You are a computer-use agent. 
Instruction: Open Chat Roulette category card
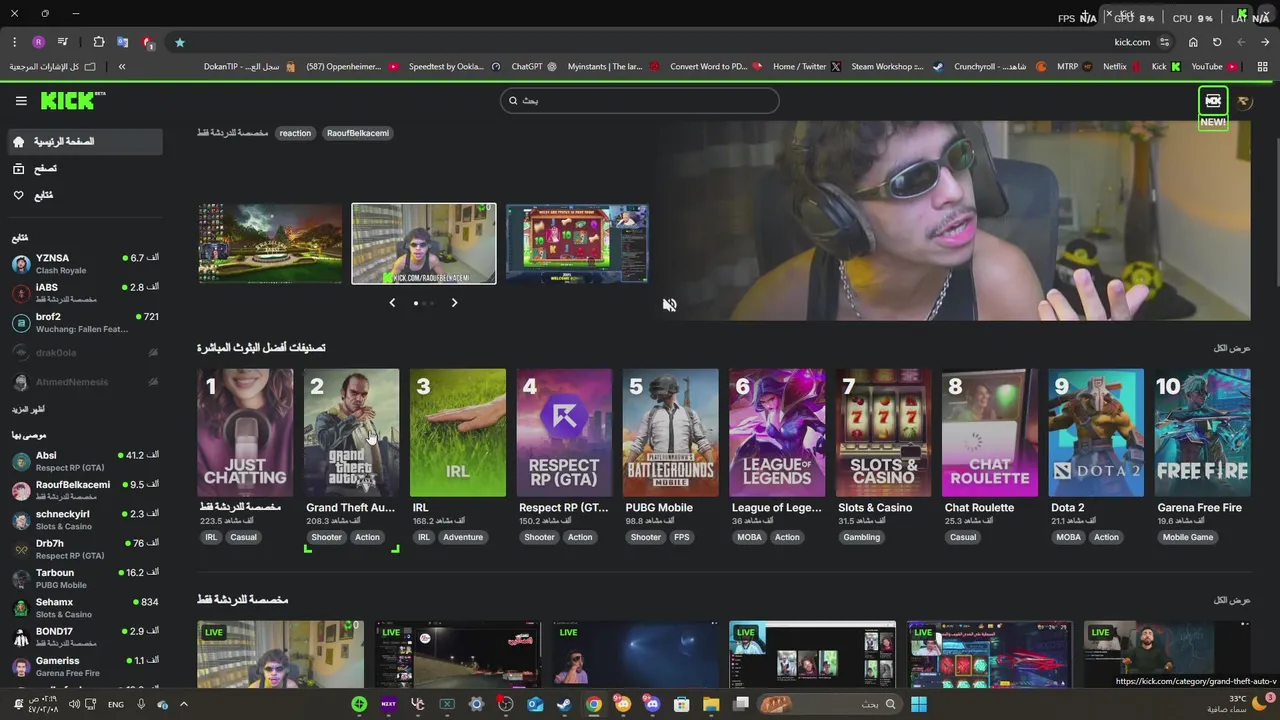pos(990,433)
